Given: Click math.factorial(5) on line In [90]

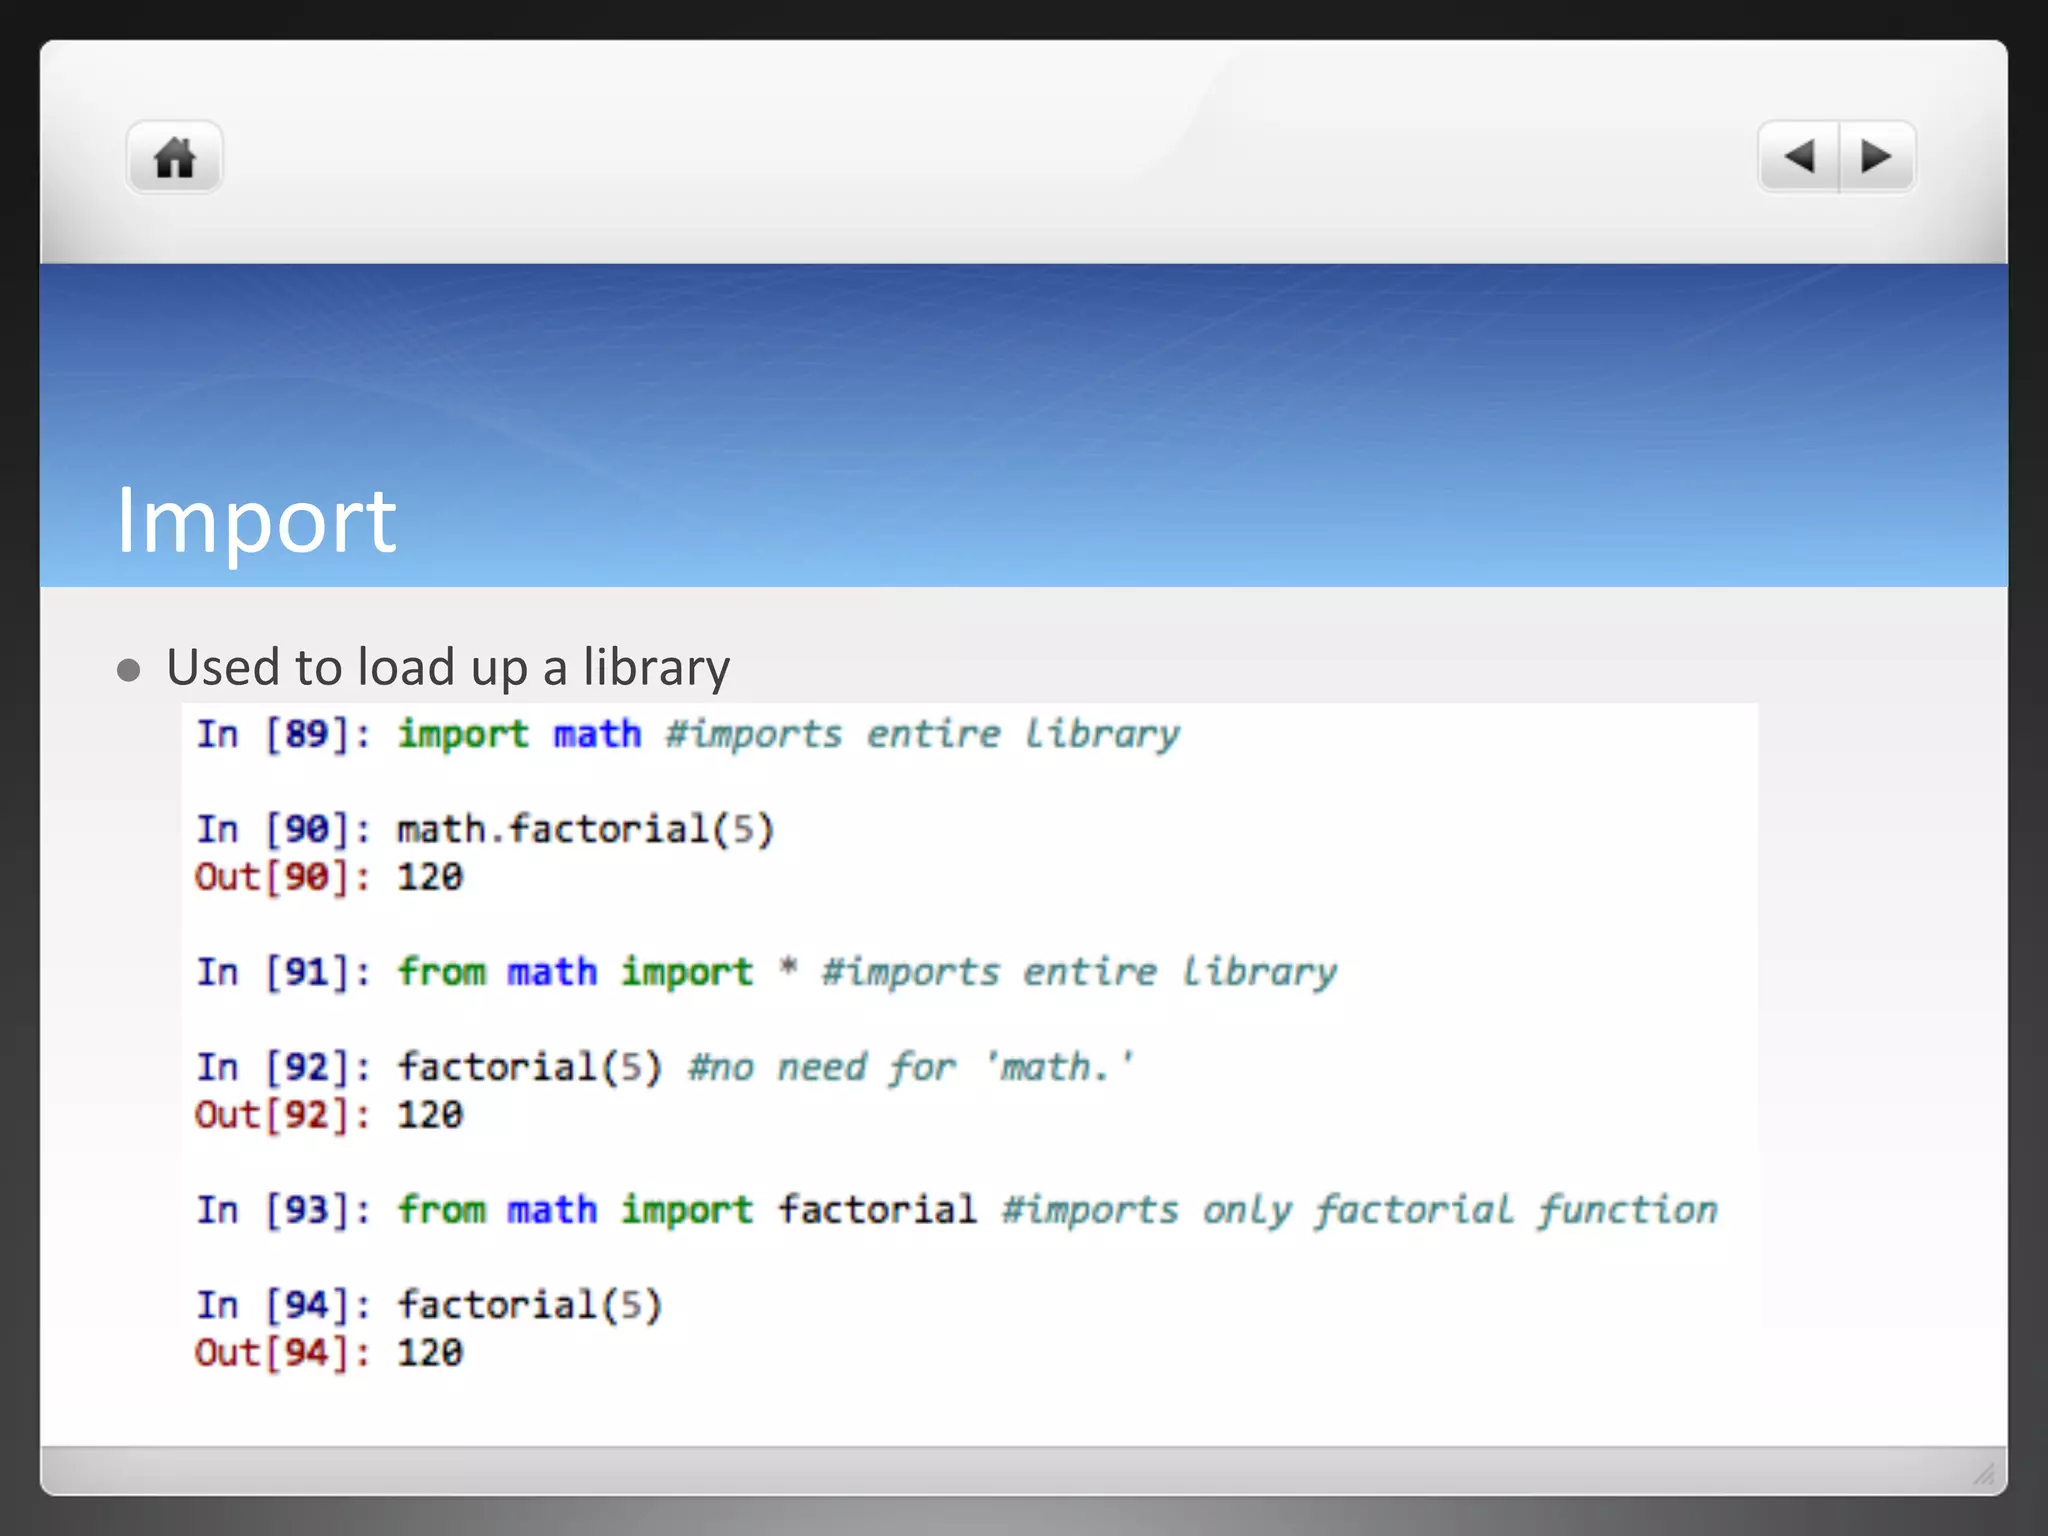Looking at the screenshot, I should pyautogui.click(x=586, y=829).
